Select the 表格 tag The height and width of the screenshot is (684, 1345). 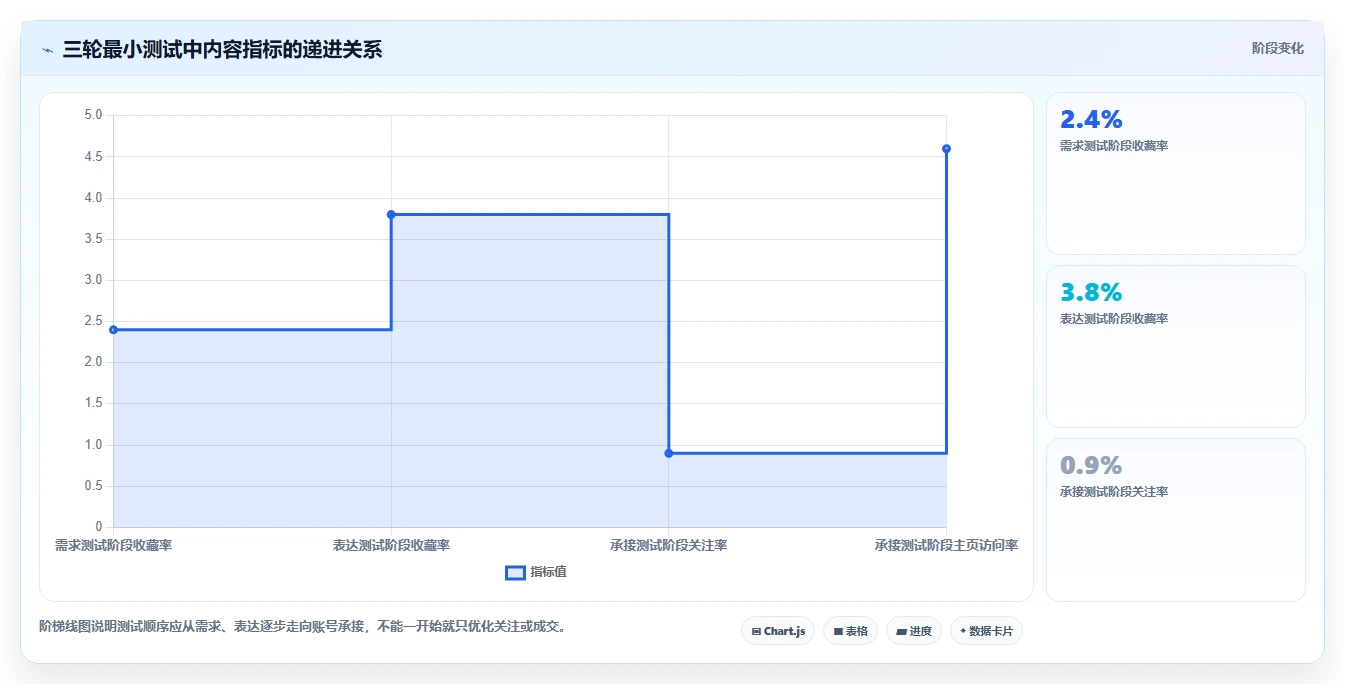tap(850, 631)
